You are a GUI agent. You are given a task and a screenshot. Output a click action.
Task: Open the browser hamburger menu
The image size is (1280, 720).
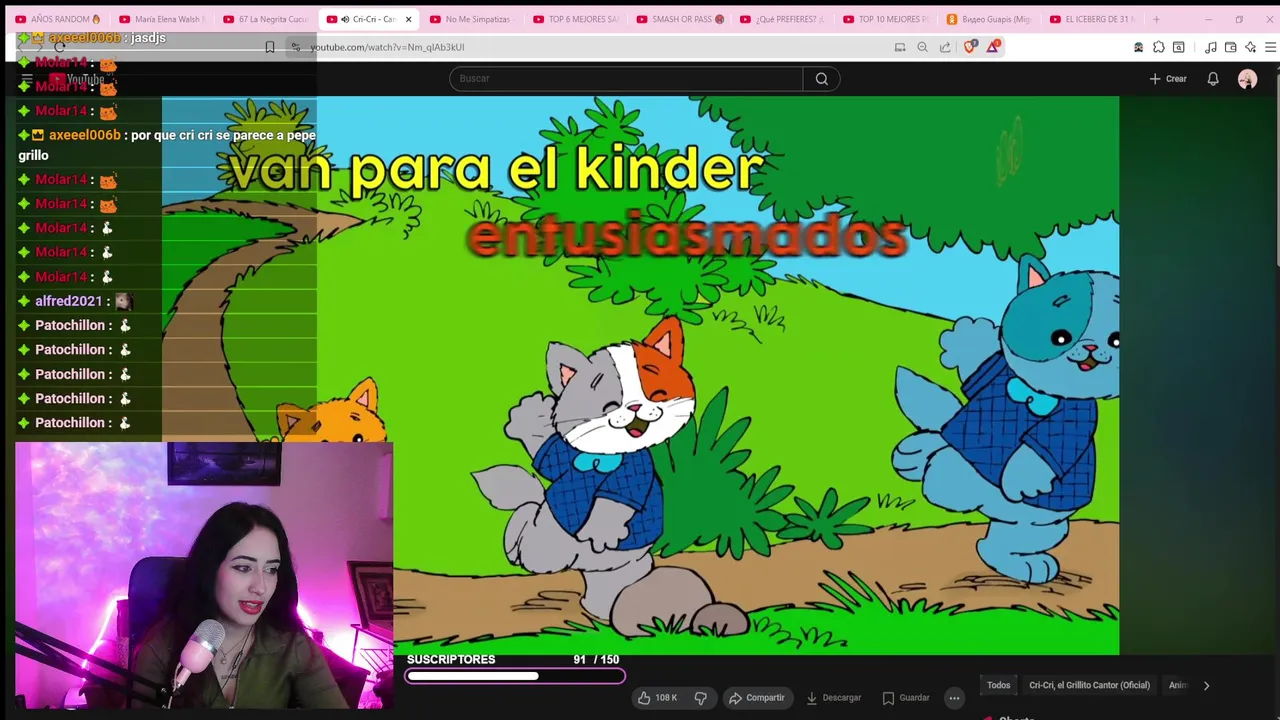(x=1271, y=47)
